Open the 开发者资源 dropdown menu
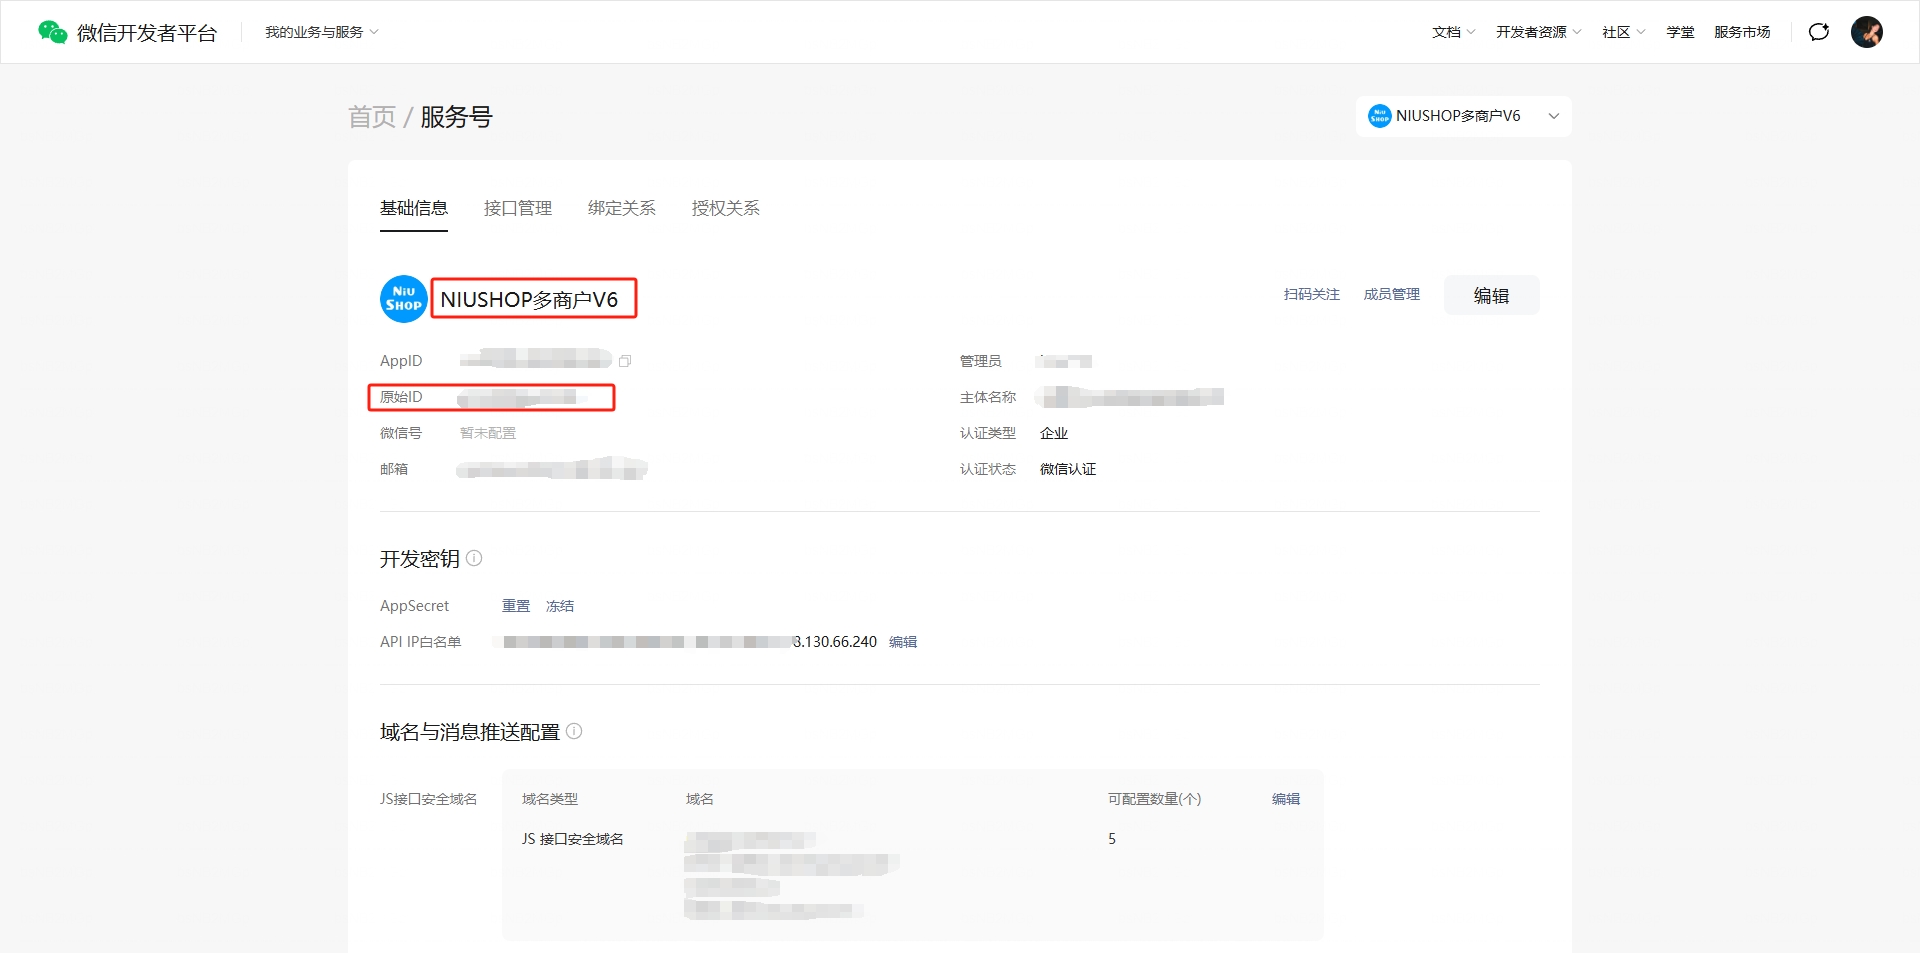1920x953 pixels. point(1538,32)
